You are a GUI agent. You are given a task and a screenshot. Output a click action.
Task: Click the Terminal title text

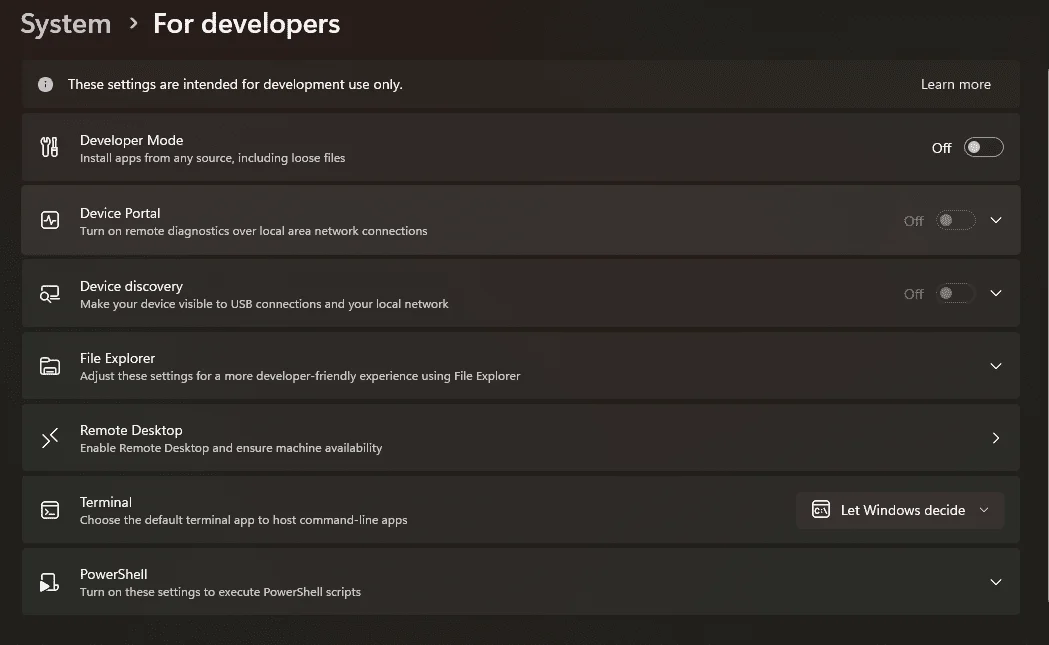(106, 502)
